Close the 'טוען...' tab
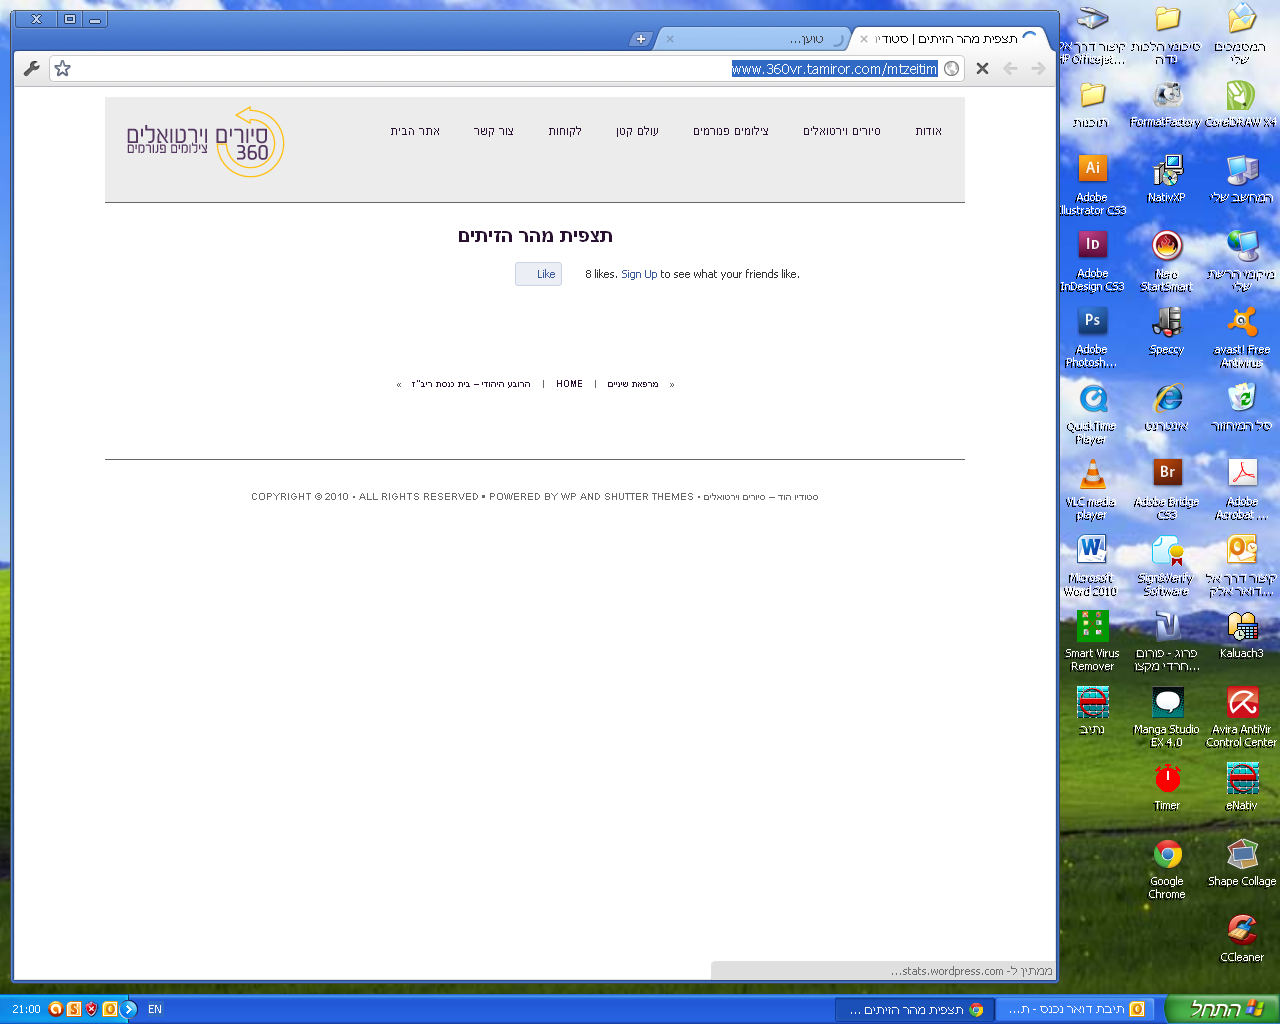This screenshot has height=1024, width=1280. pyautogui.click(x=670, y=39)
